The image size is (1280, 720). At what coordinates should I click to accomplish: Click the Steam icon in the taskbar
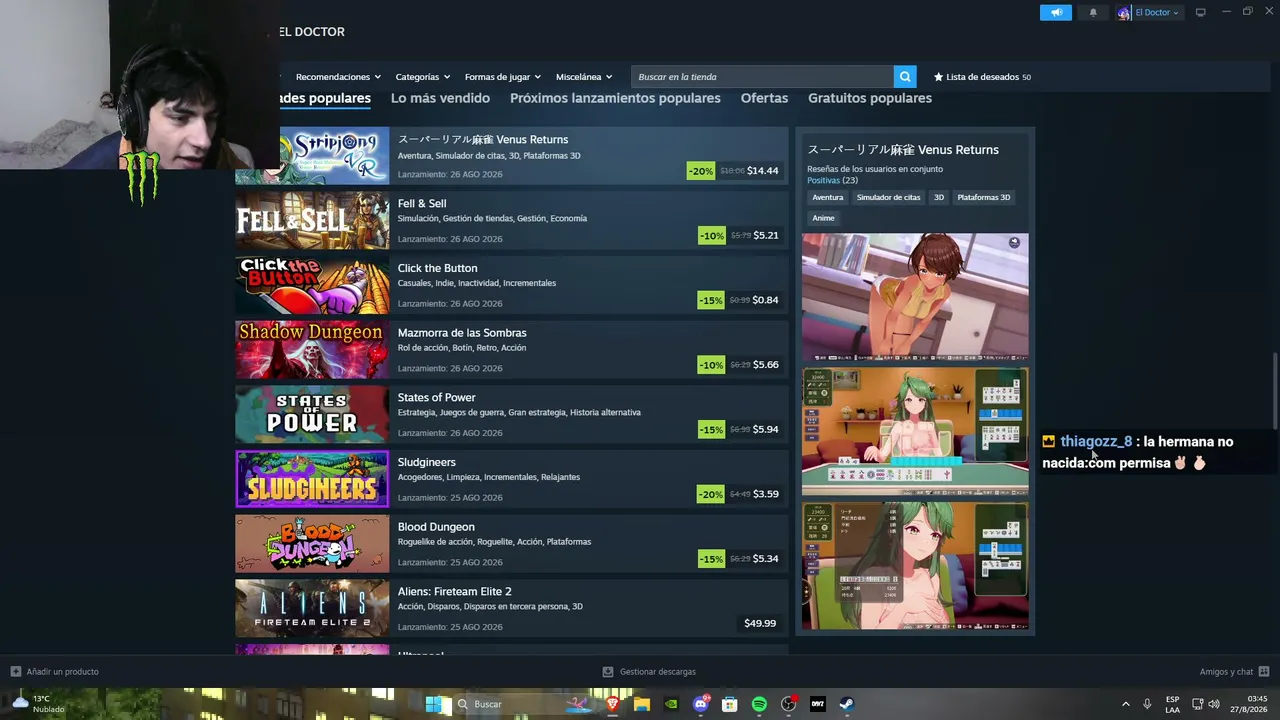[x=847, y=704]
